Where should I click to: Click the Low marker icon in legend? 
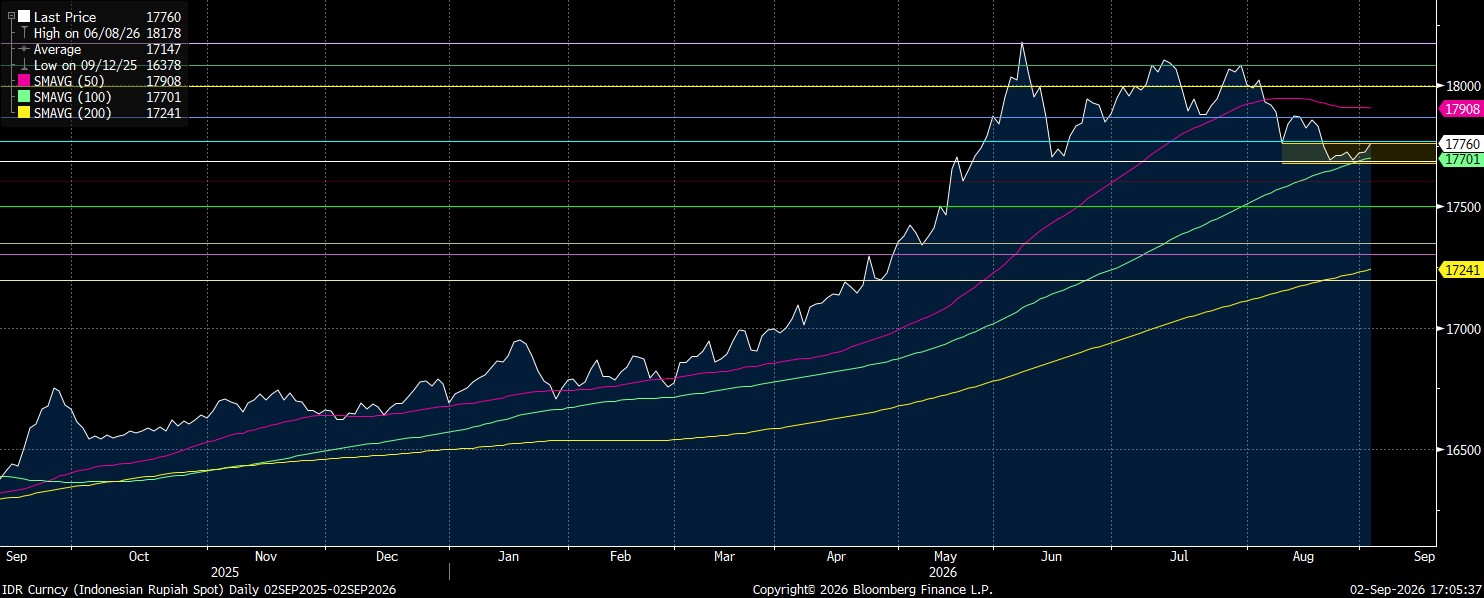click(24, 65)
